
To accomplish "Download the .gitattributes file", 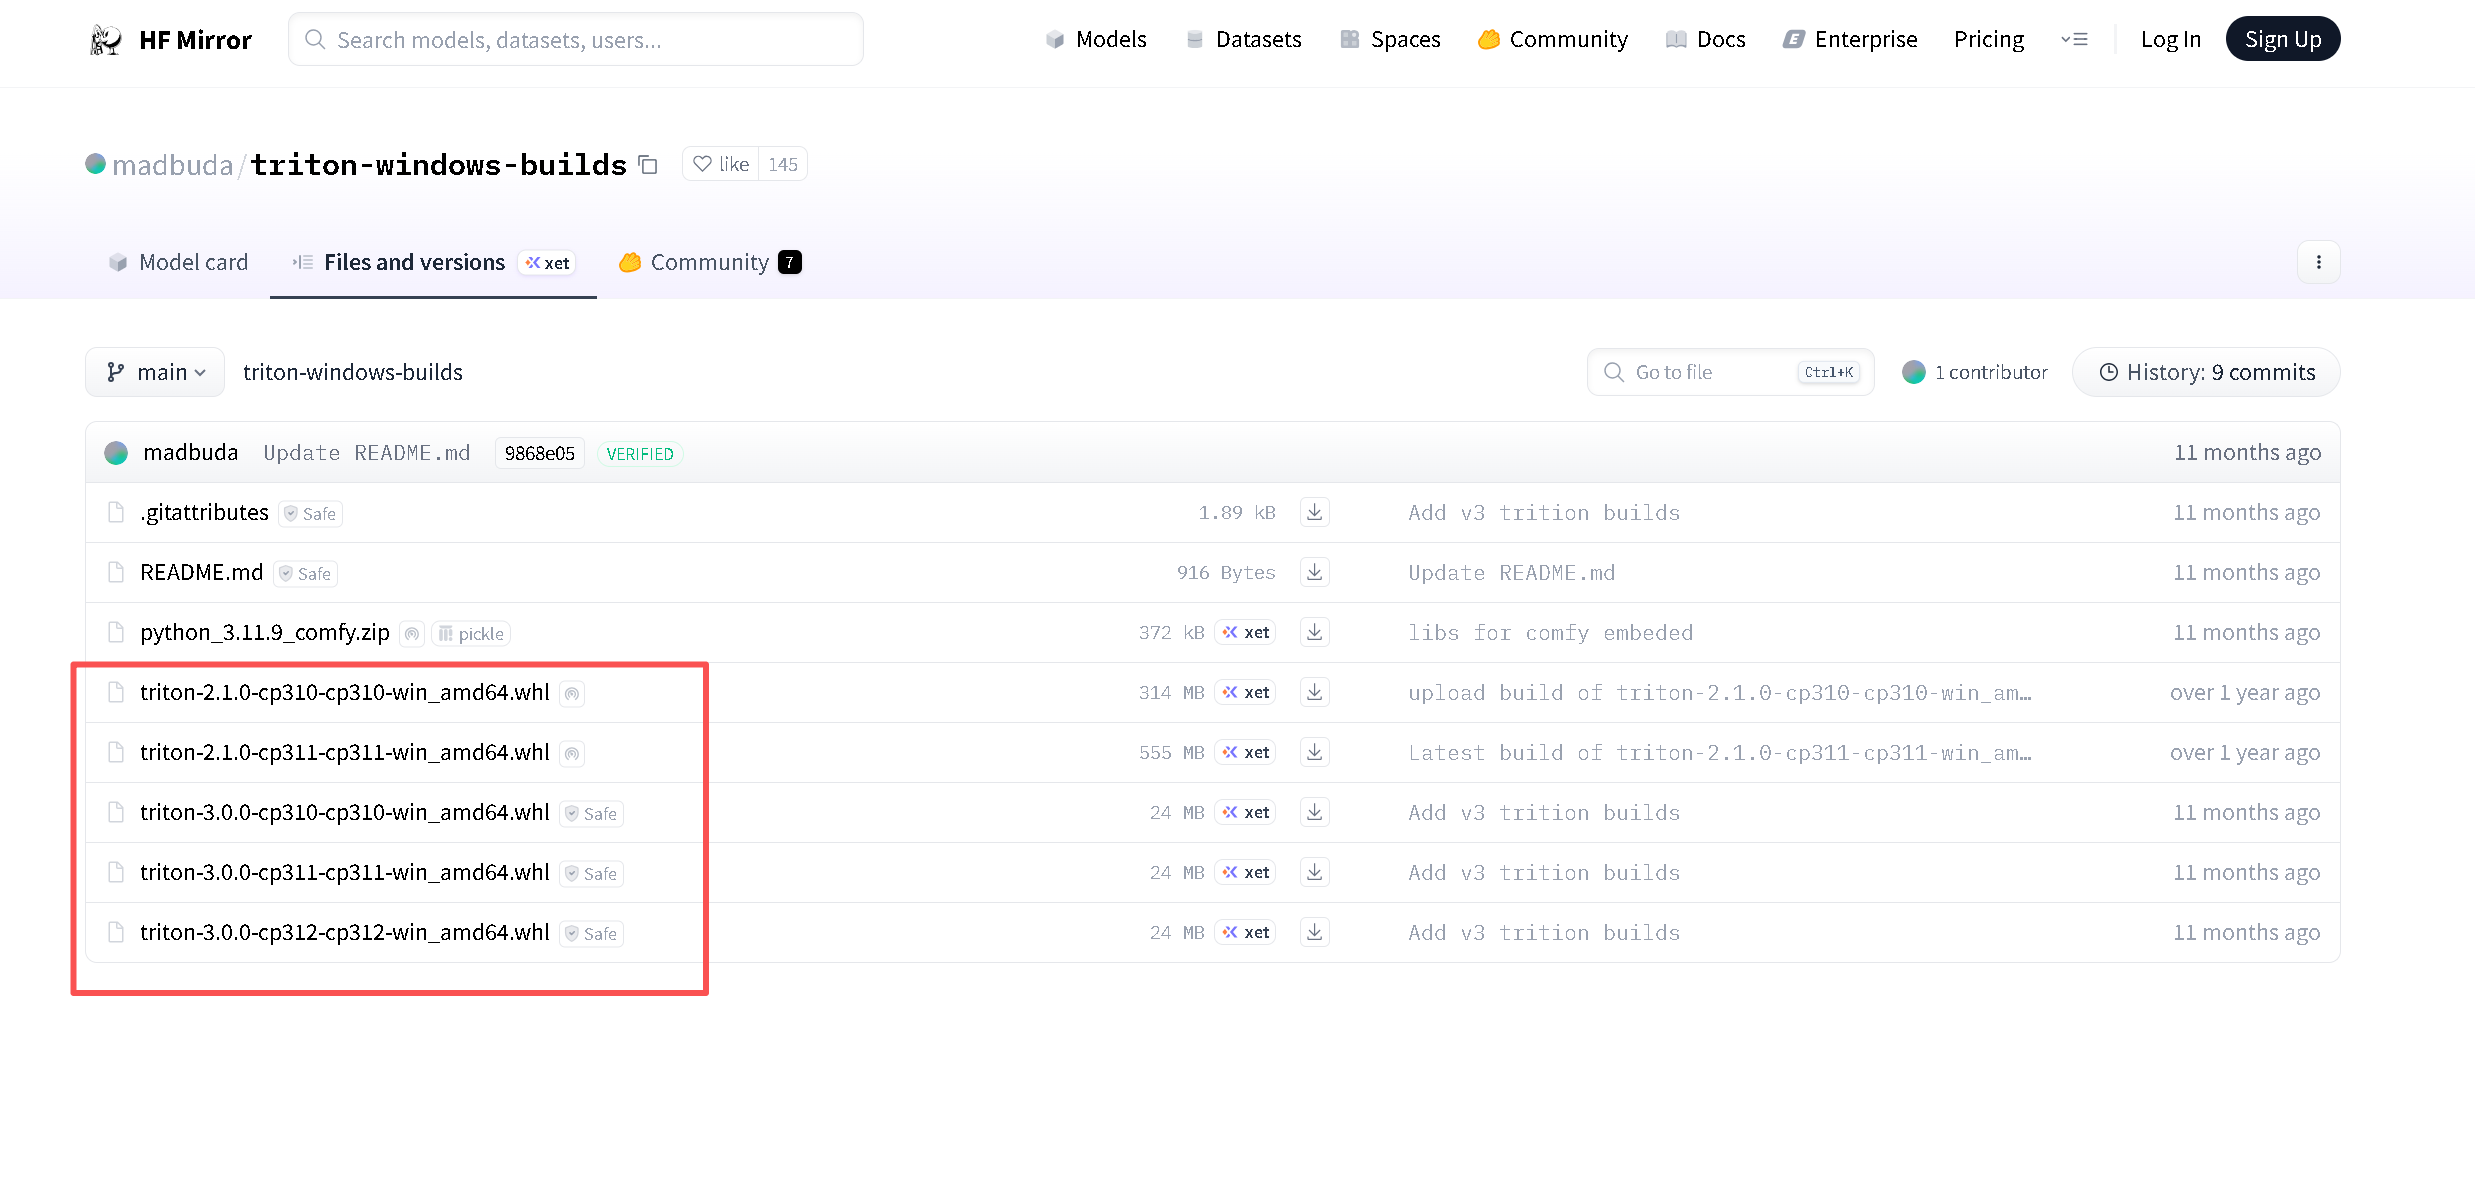I will pos(1315,512).
